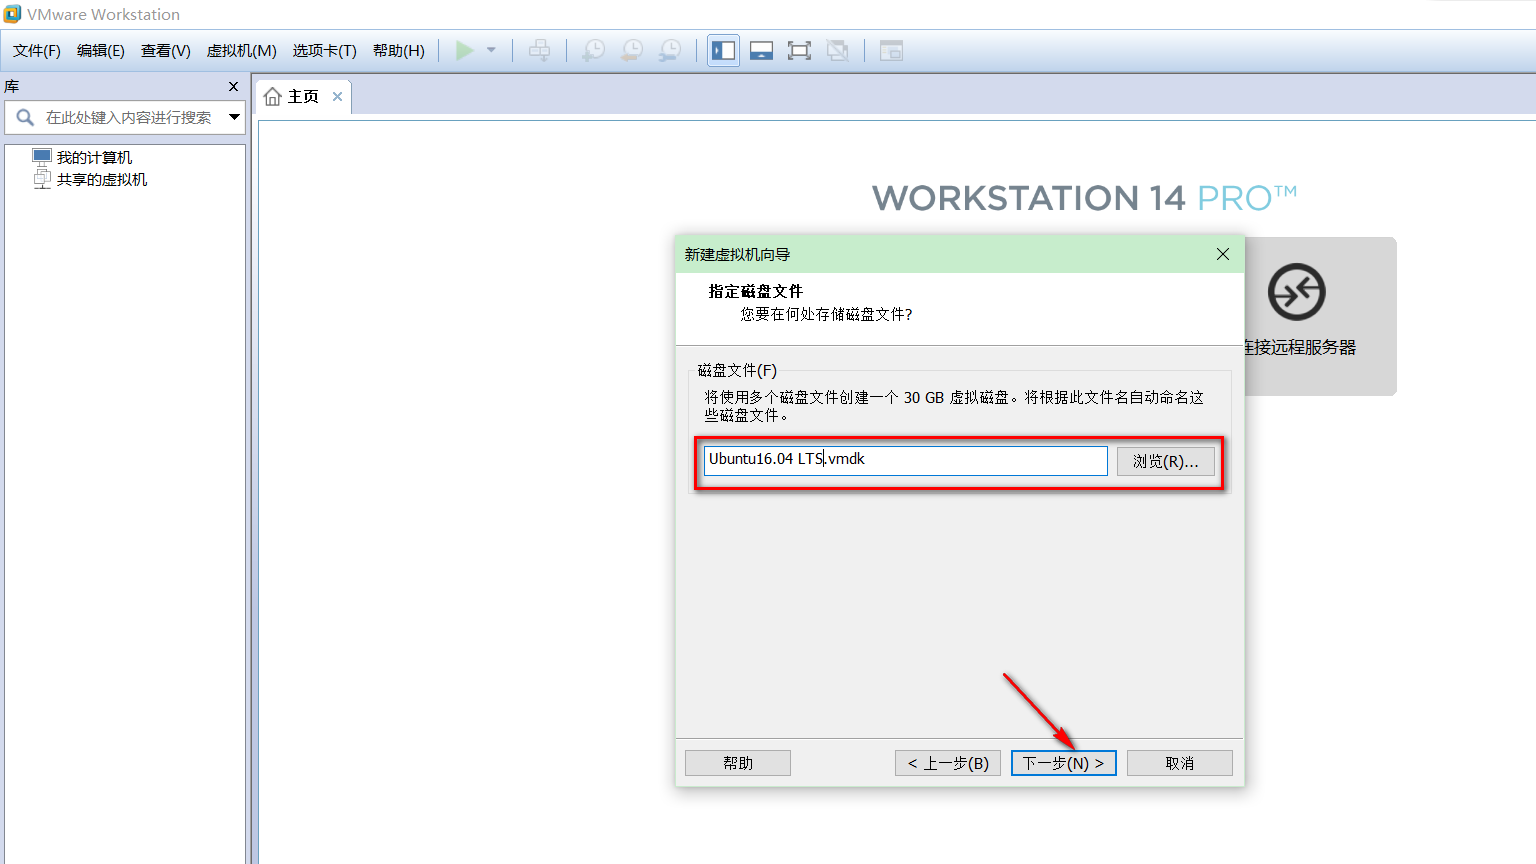Click 下一步(N) to continue the wizard
The height and width of the screenshot is (864, 1536).
pos(1063,762)
